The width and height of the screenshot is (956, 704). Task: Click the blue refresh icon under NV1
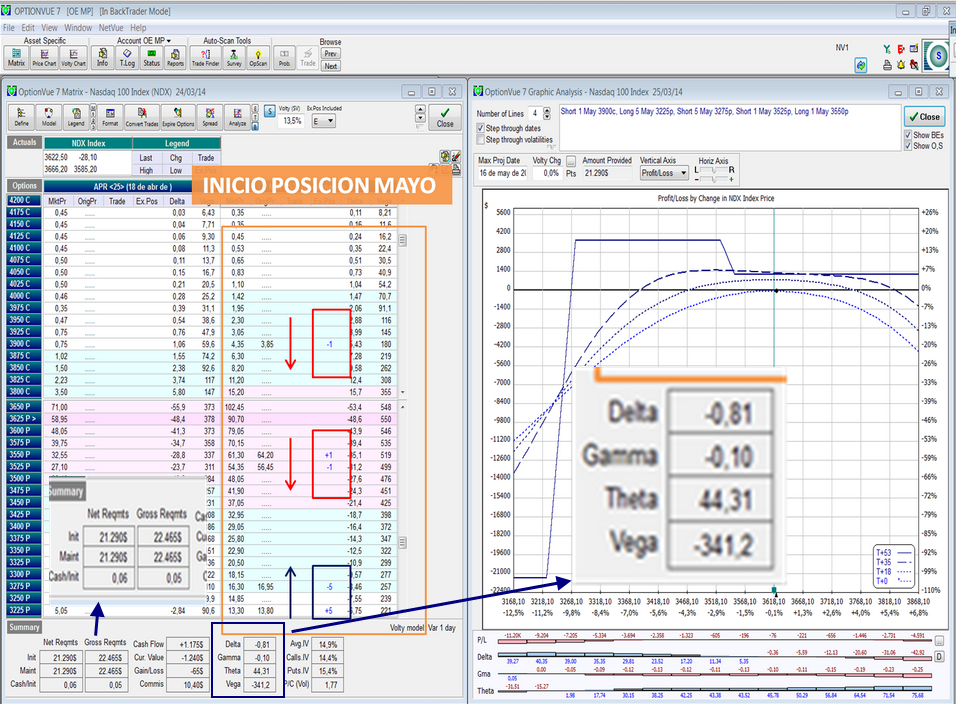click(861, 65)
